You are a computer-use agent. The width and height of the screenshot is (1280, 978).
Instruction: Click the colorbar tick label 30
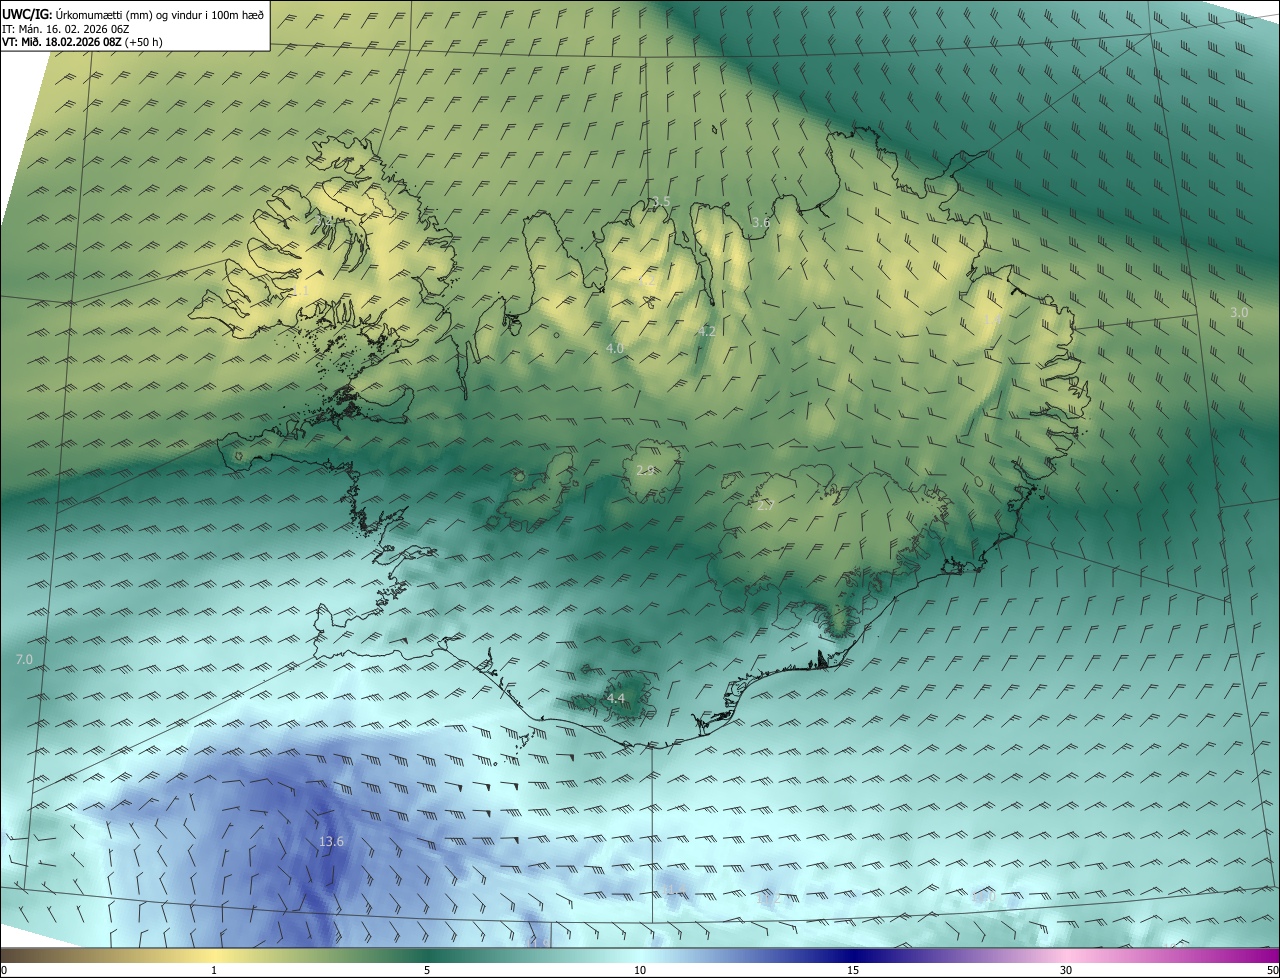click(x=1066, y=970)
